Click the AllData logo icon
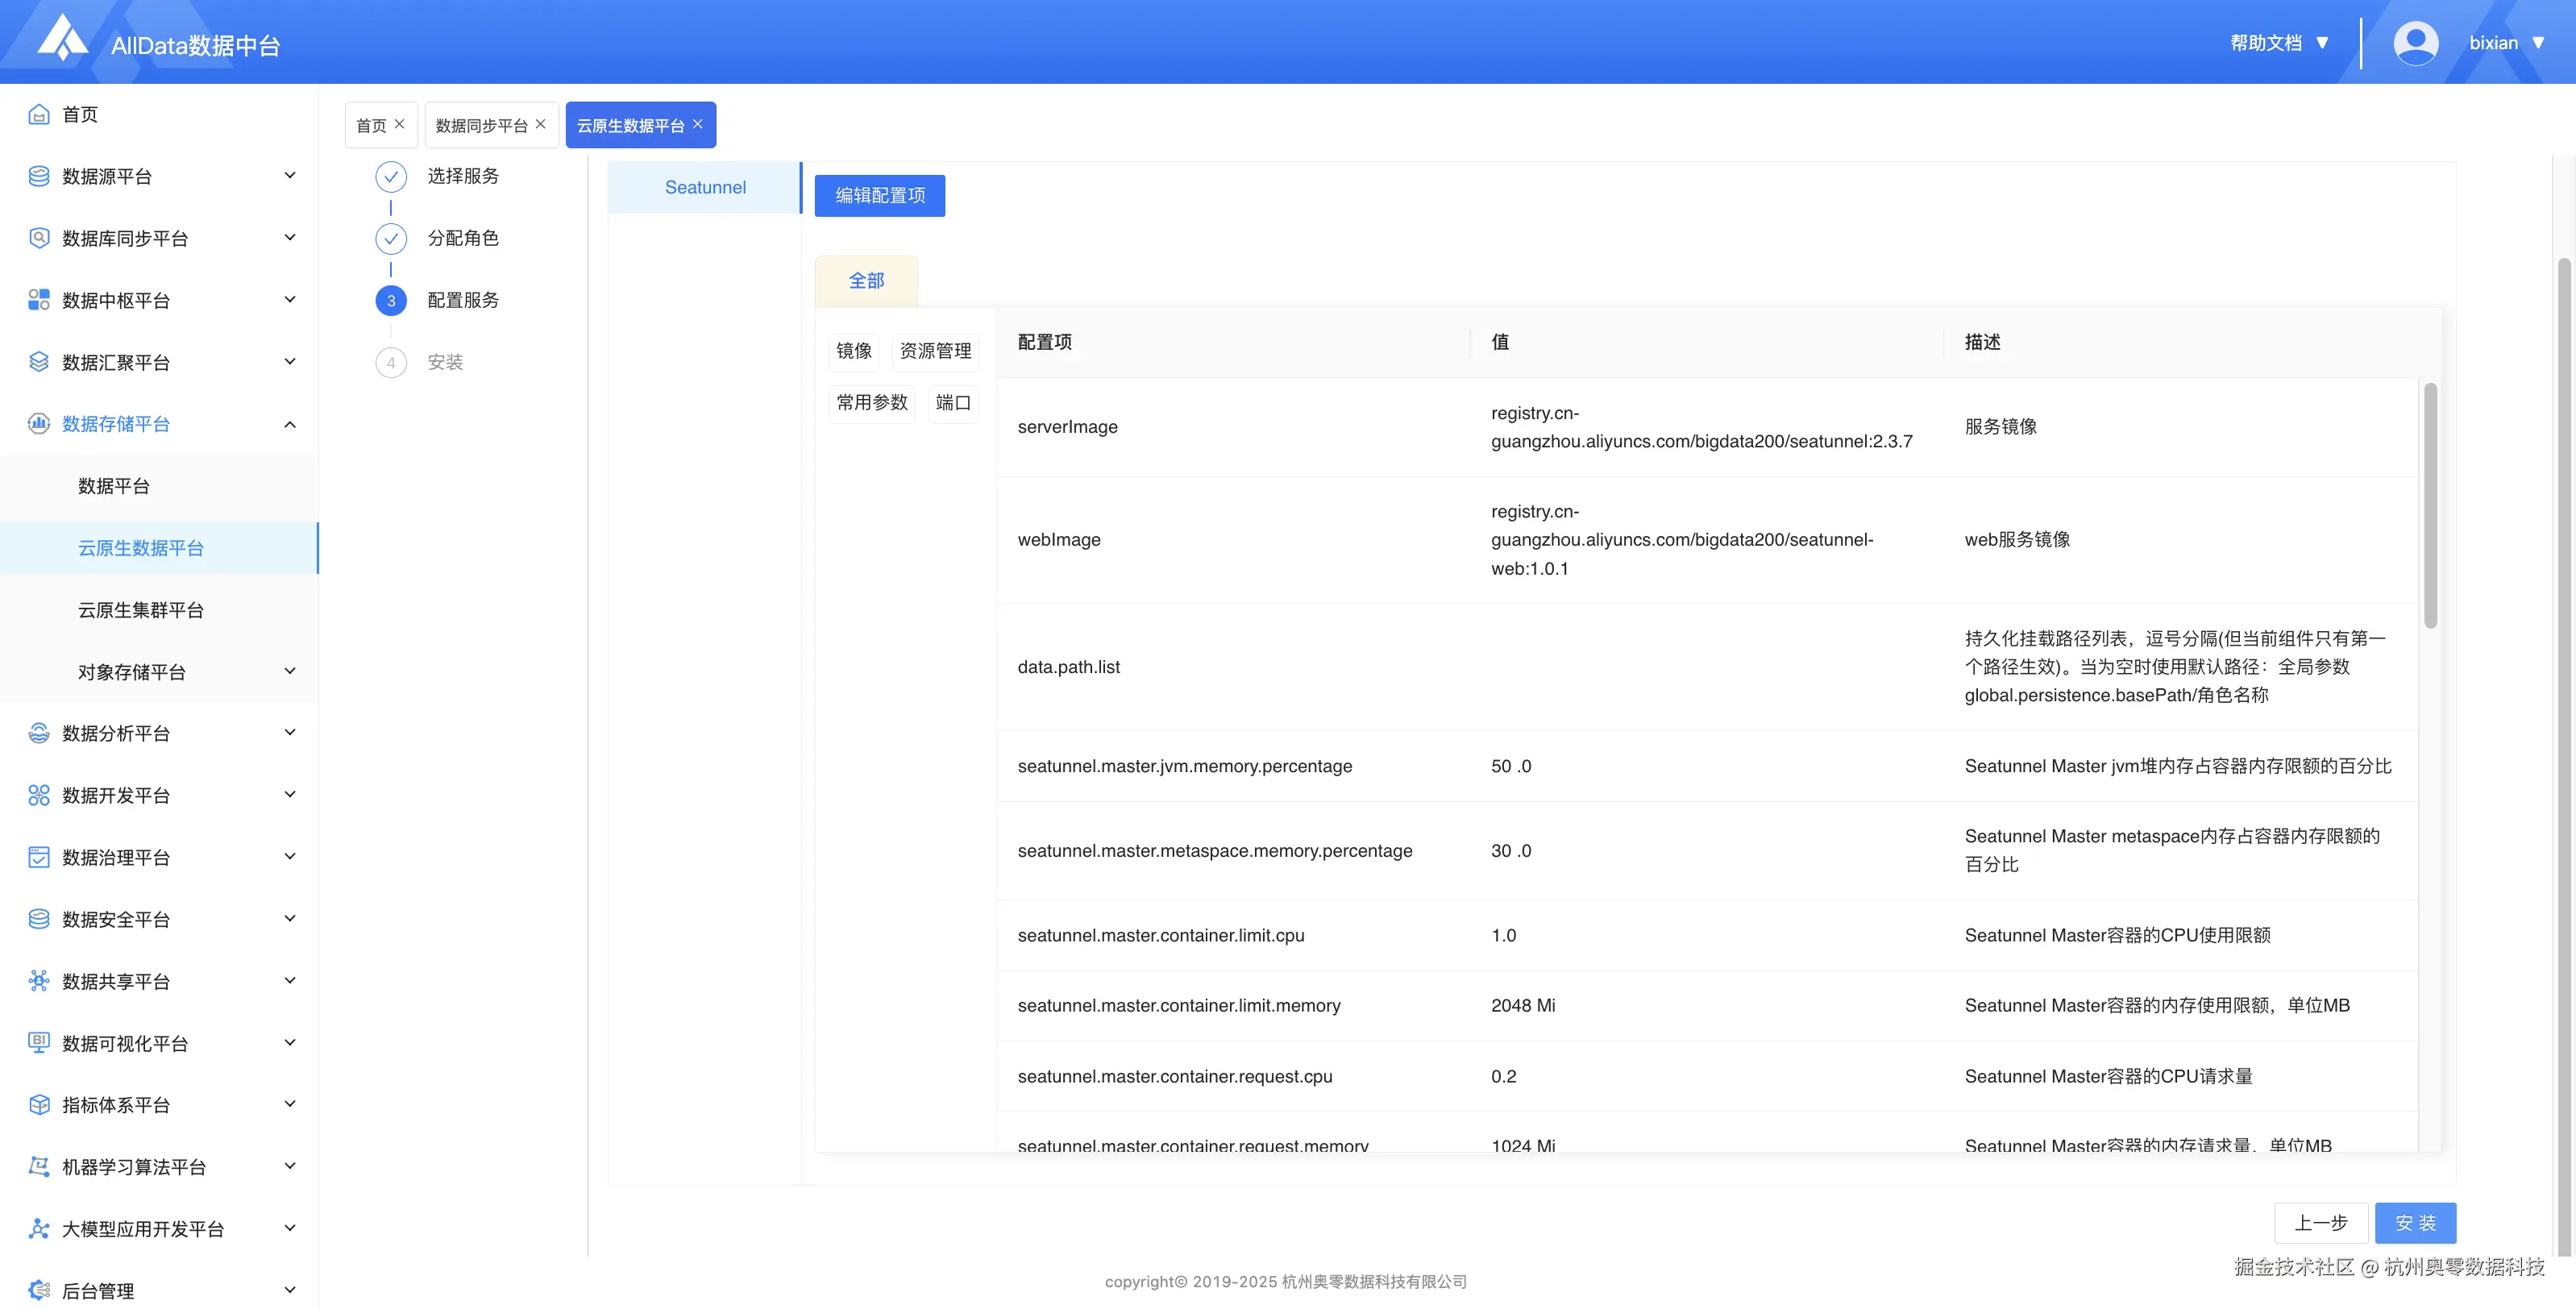 pyautogui.click(x=62, y=38)
